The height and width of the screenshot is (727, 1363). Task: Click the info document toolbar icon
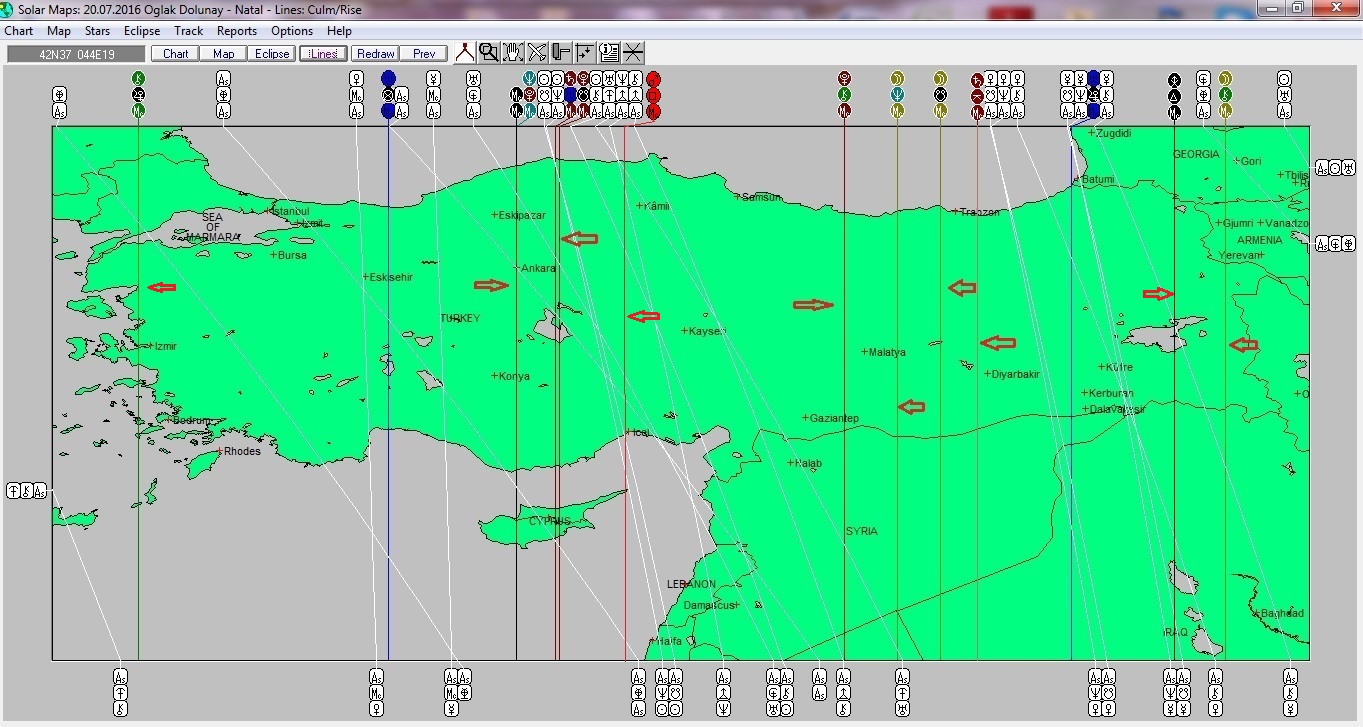(x=609, y=53)
